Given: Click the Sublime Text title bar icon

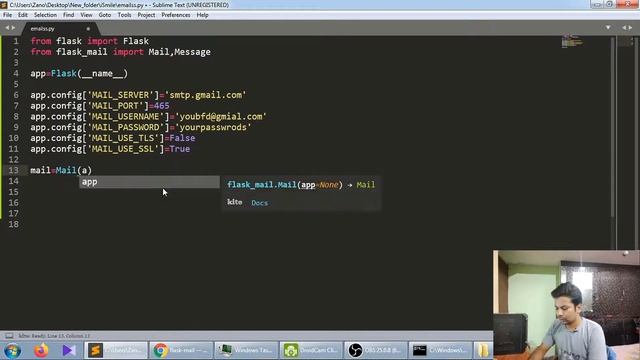Looking at the screenshot, I should pyautogui.click(x=4, y=5).
